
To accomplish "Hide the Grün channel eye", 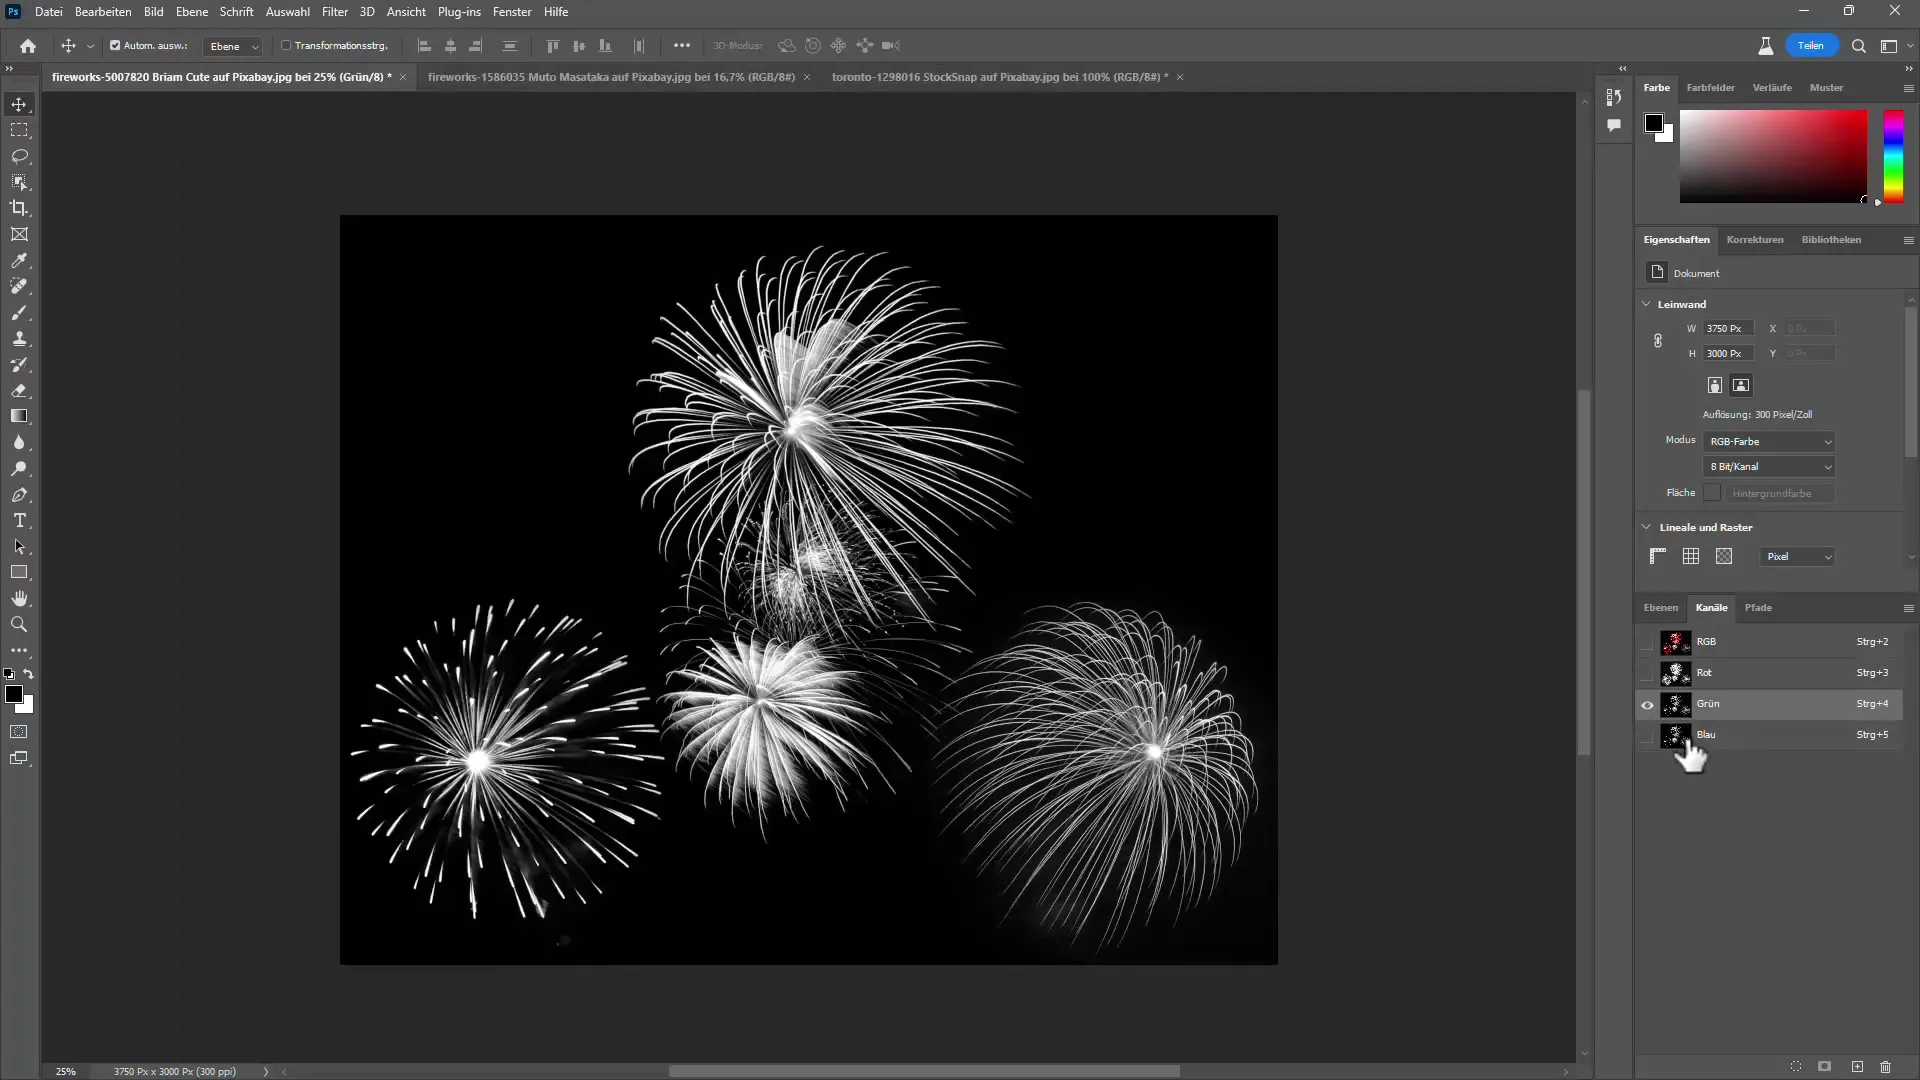I will (1647, 704).
